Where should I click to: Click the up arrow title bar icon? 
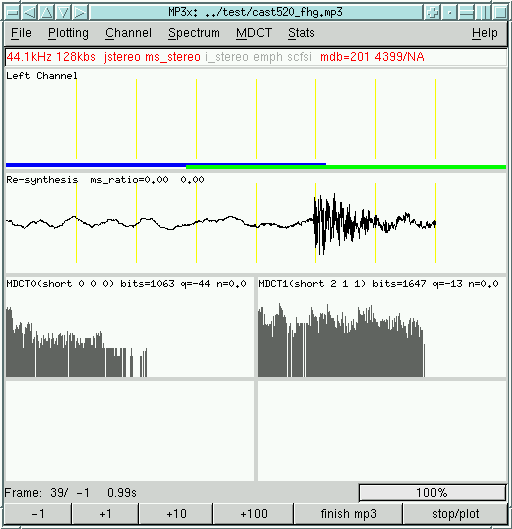(x=47, y=12)
